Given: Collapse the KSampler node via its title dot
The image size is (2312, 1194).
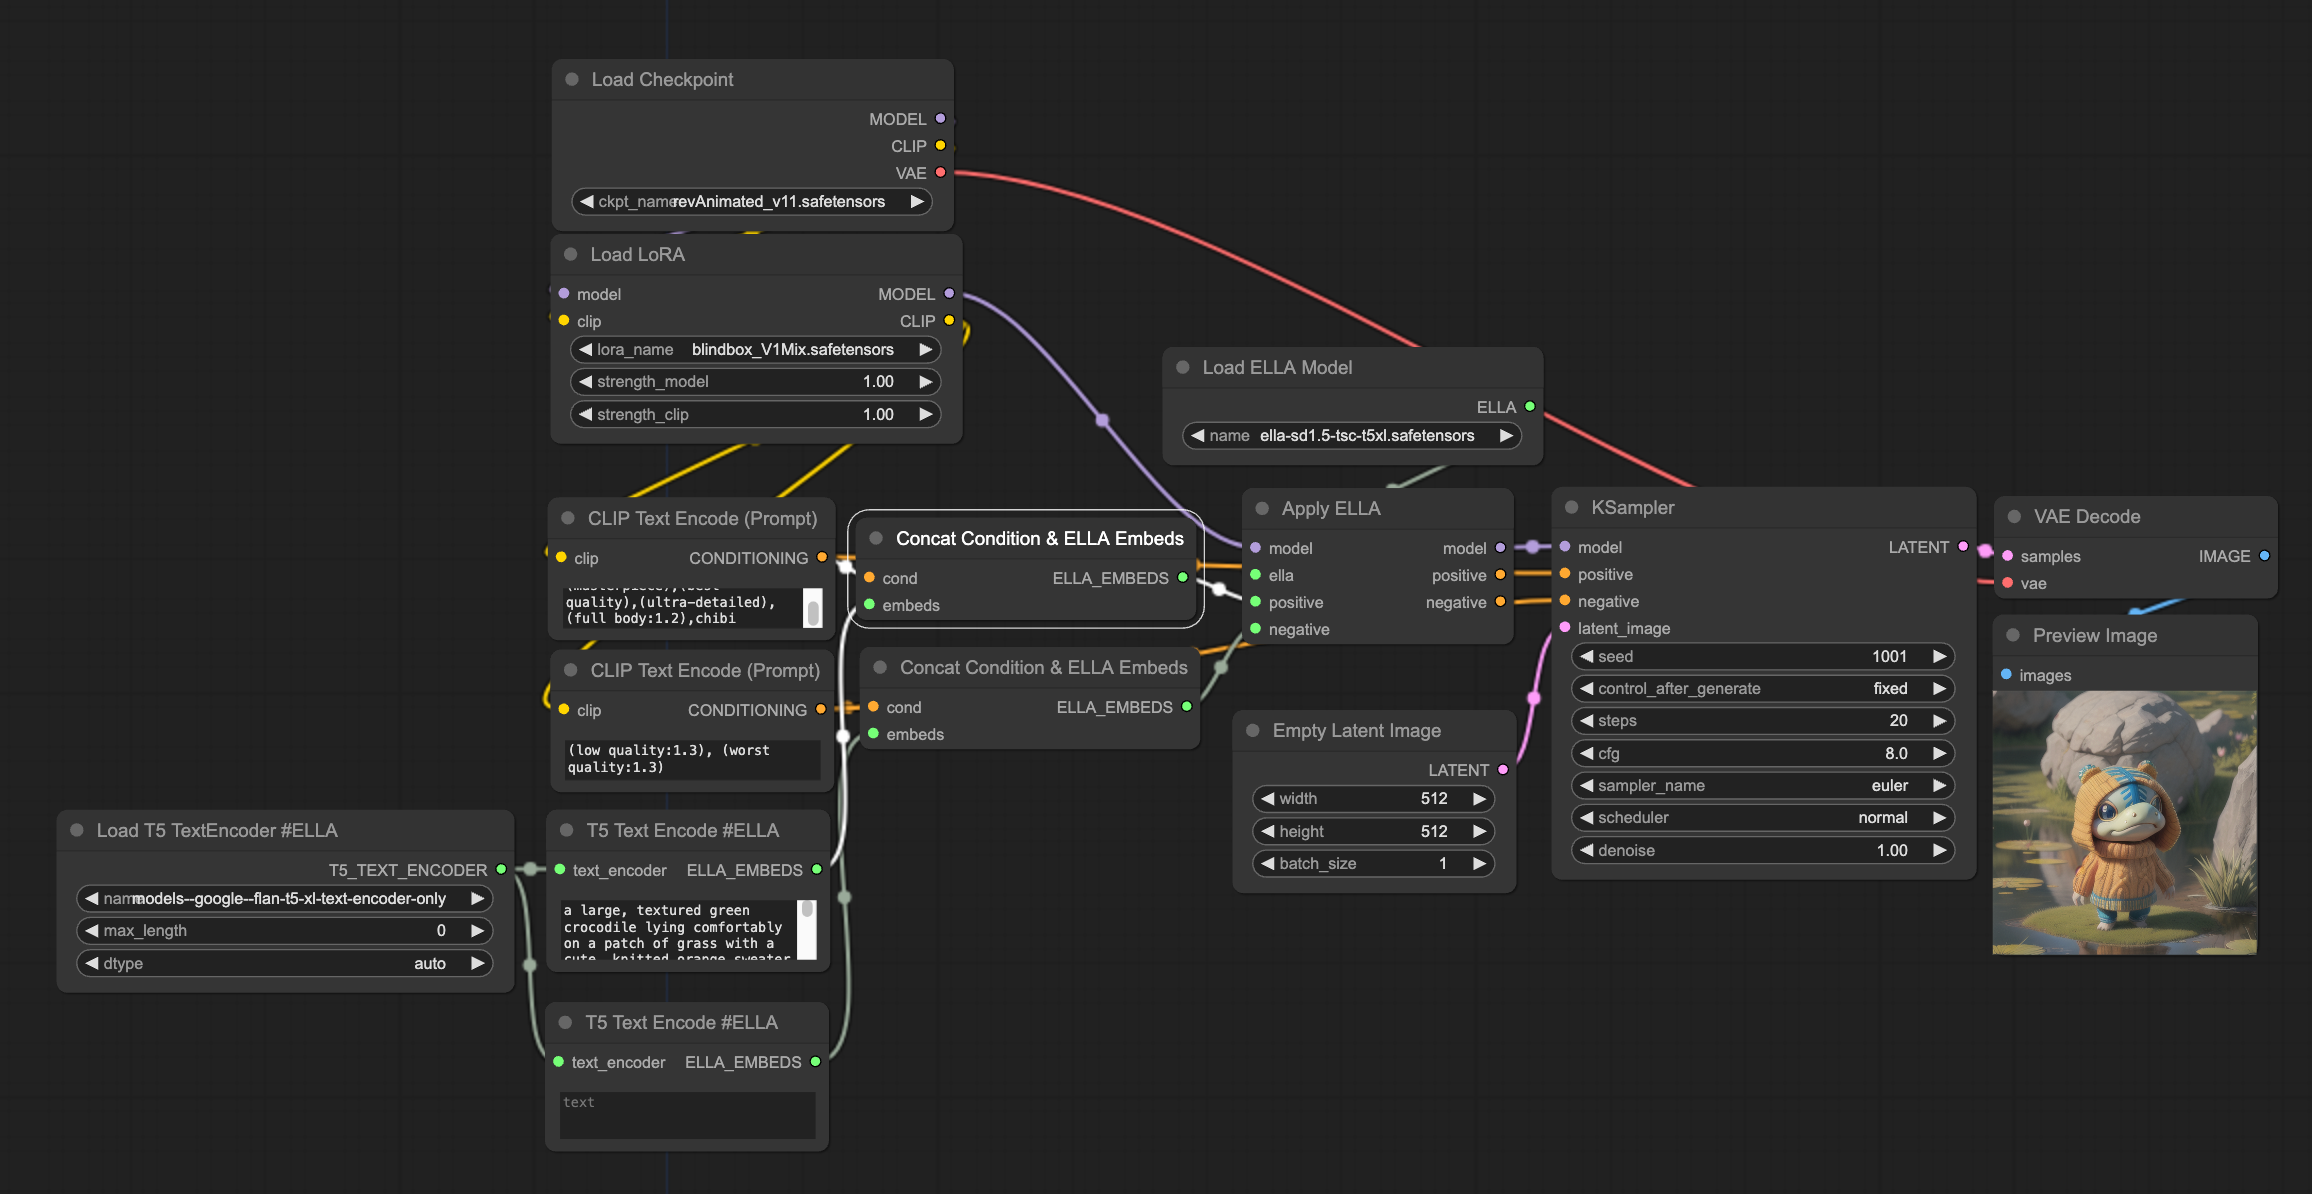Looking at the screenshot, I should pyautogui.click(x=1571, y=508).
